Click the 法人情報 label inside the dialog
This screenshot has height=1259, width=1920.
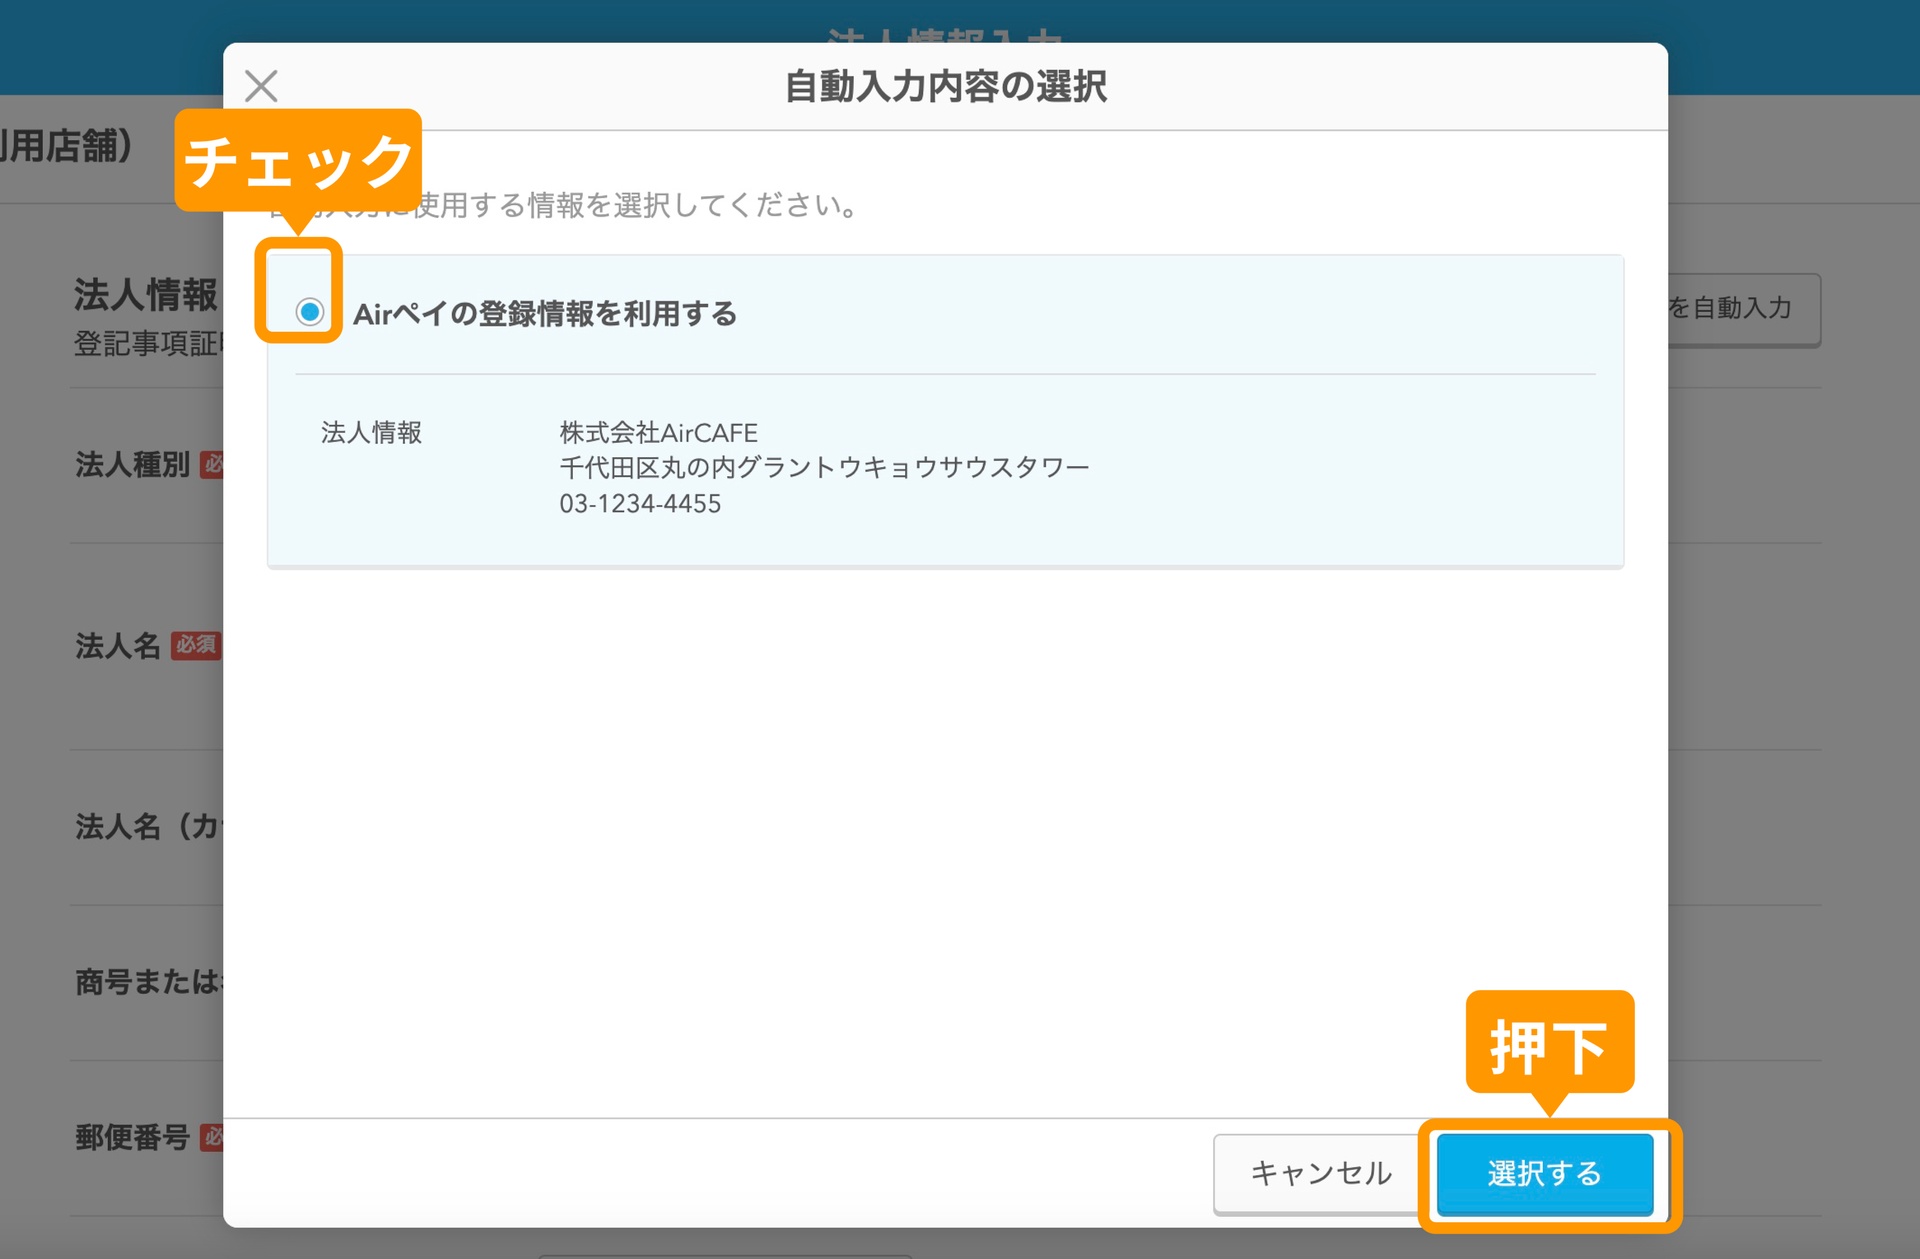pyautogui.click(x=371, y=432)
